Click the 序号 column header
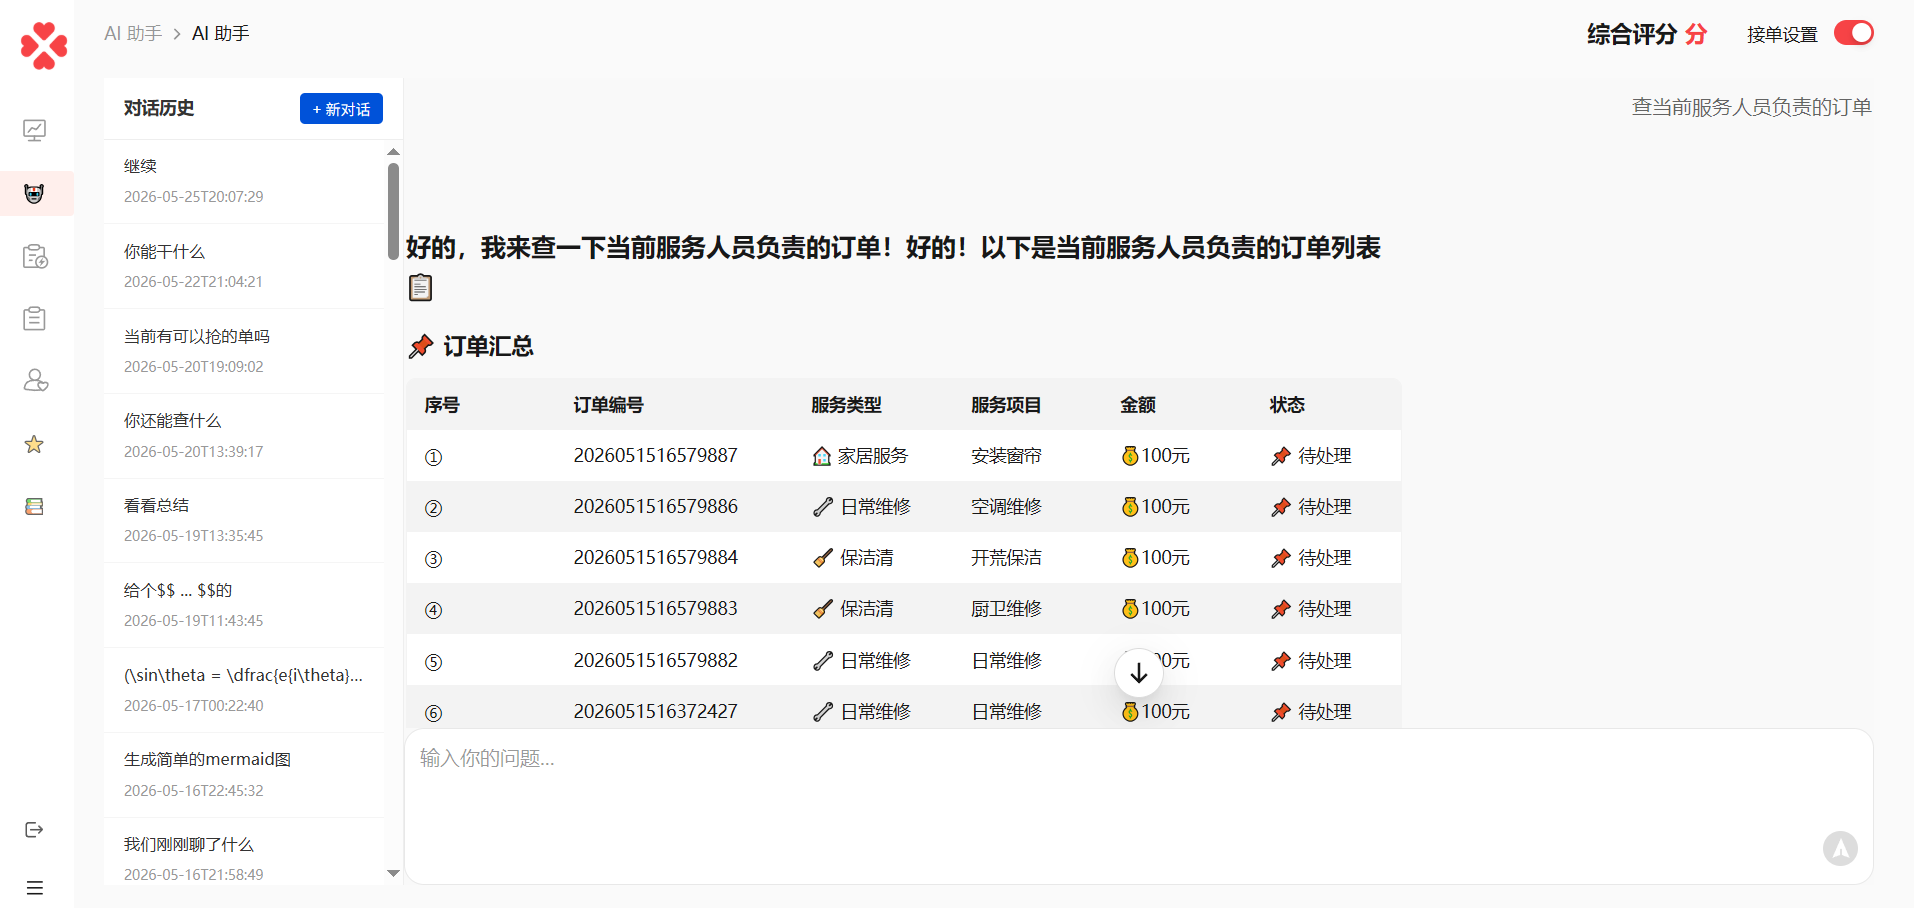 [442, 405]
